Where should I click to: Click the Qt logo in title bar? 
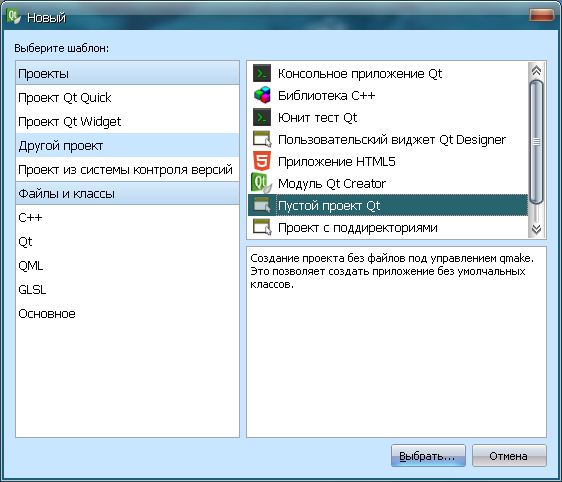coord(14,16)
